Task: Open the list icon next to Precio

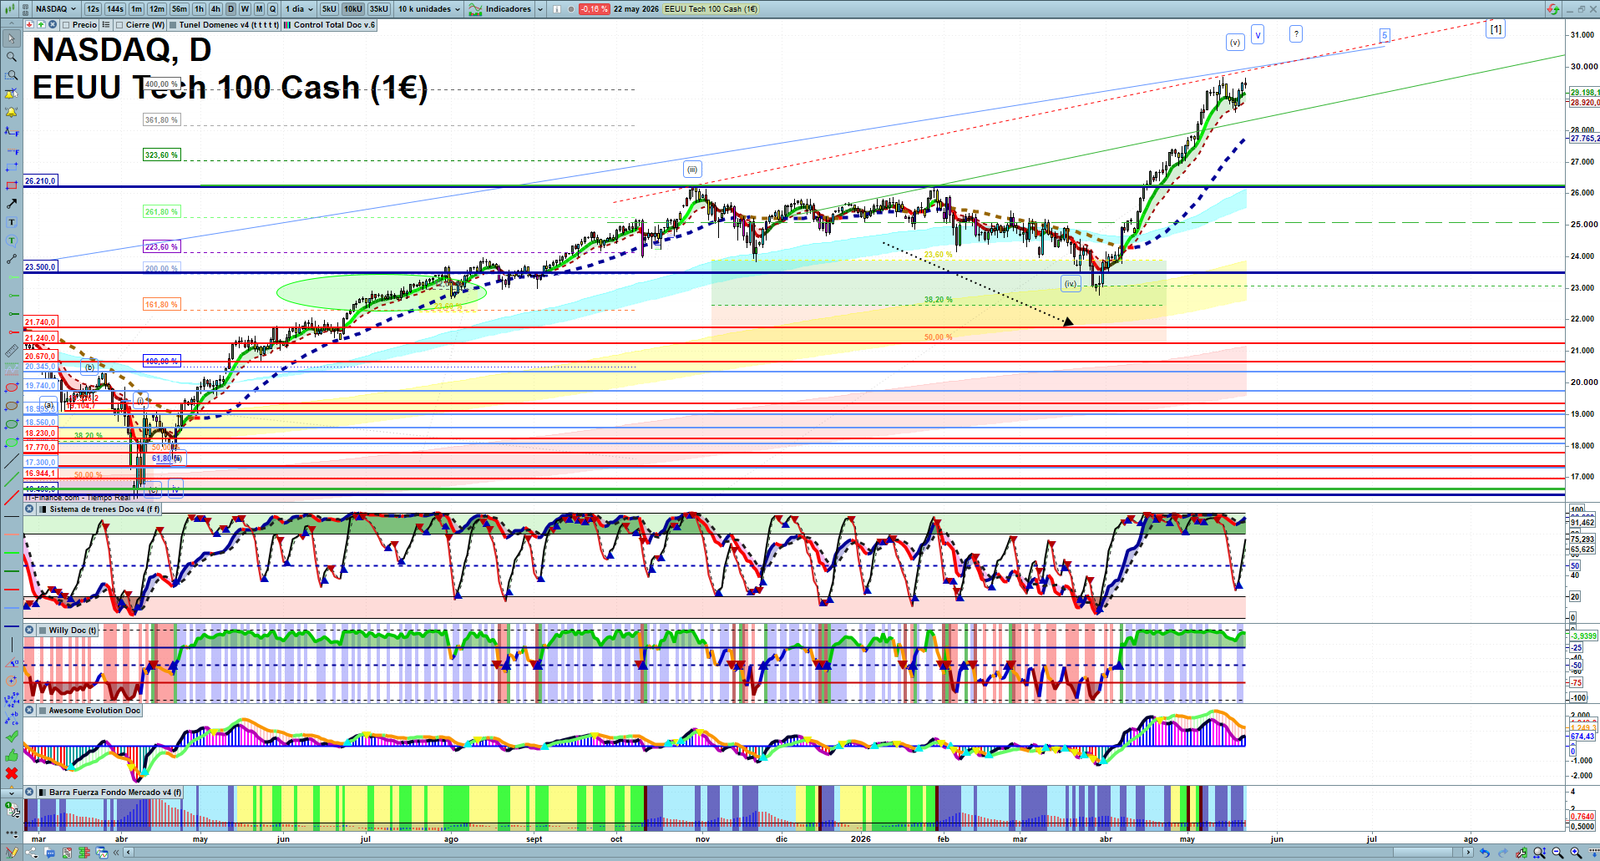Action: [105, 24]
